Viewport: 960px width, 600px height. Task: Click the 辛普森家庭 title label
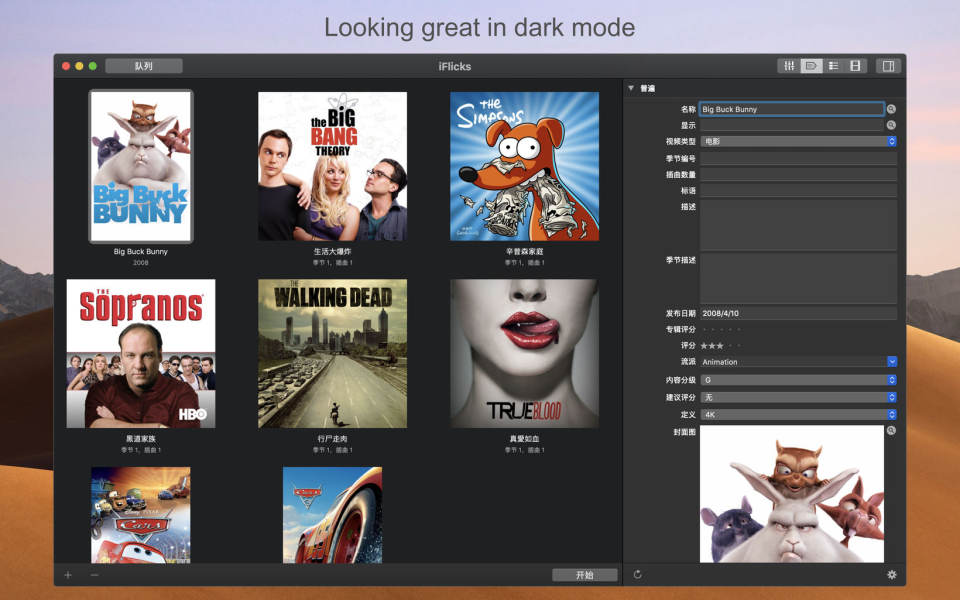click(x=525, y=252)
